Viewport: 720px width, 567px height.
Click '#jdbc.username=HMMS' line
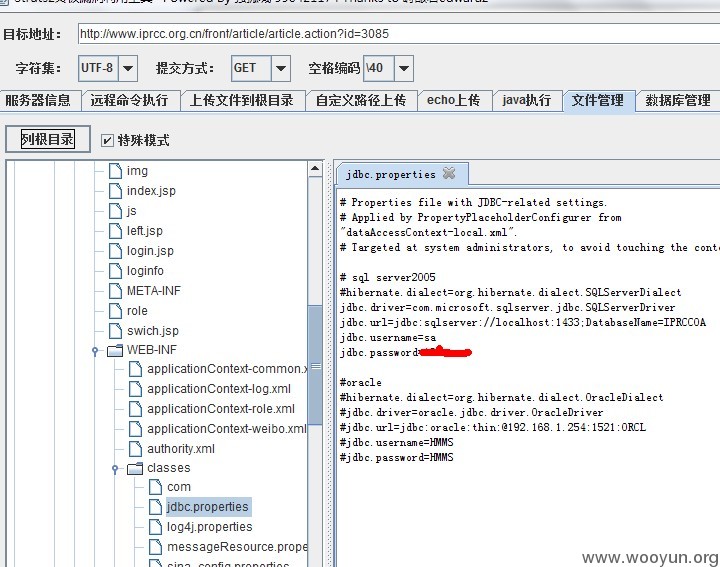[397, 443]
